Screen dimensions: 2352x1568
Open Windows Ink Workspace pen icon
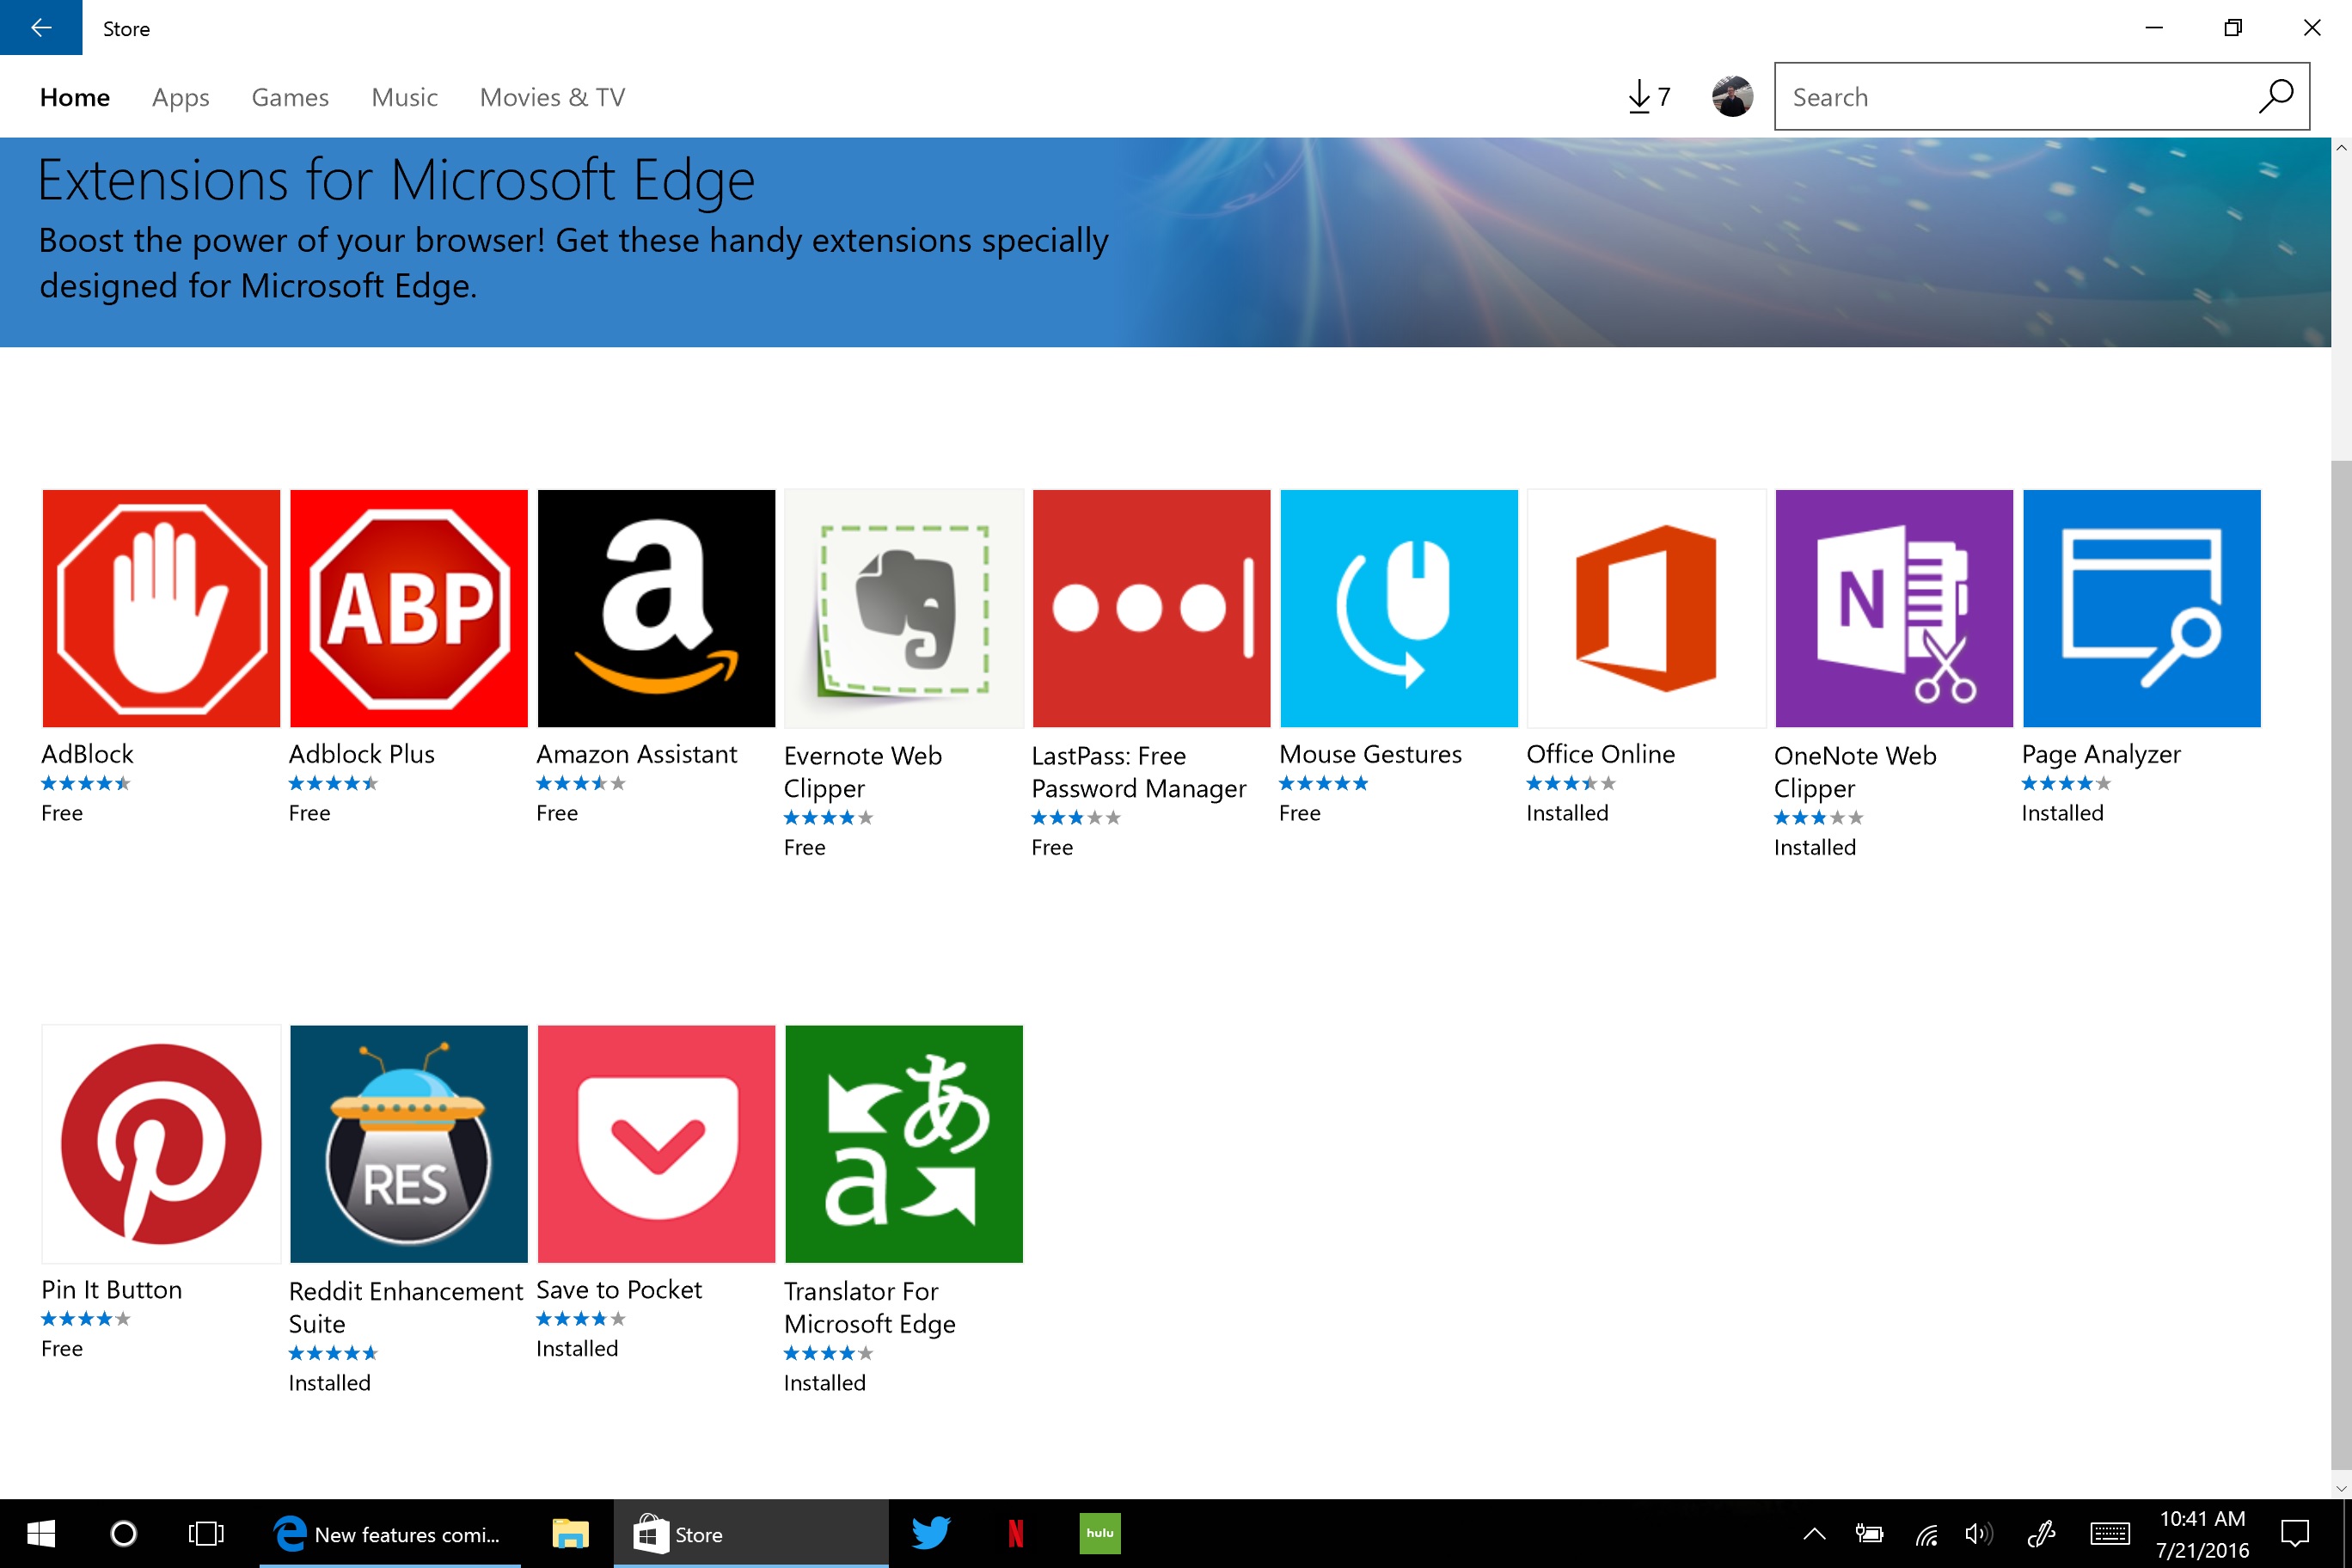2041,1533
